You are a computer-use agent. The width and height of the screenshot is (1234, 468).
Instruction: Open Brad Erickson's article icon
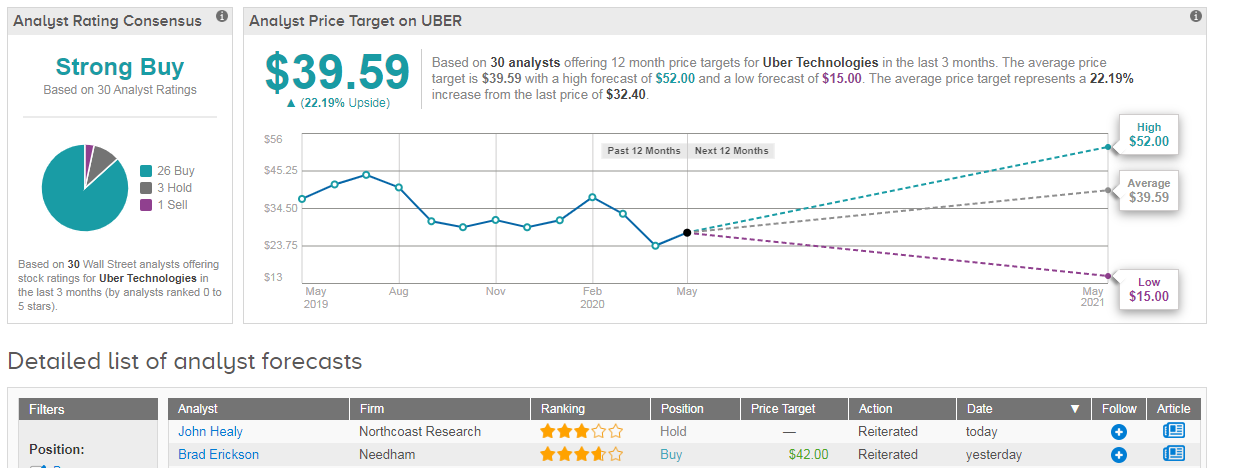point(1174,454)
